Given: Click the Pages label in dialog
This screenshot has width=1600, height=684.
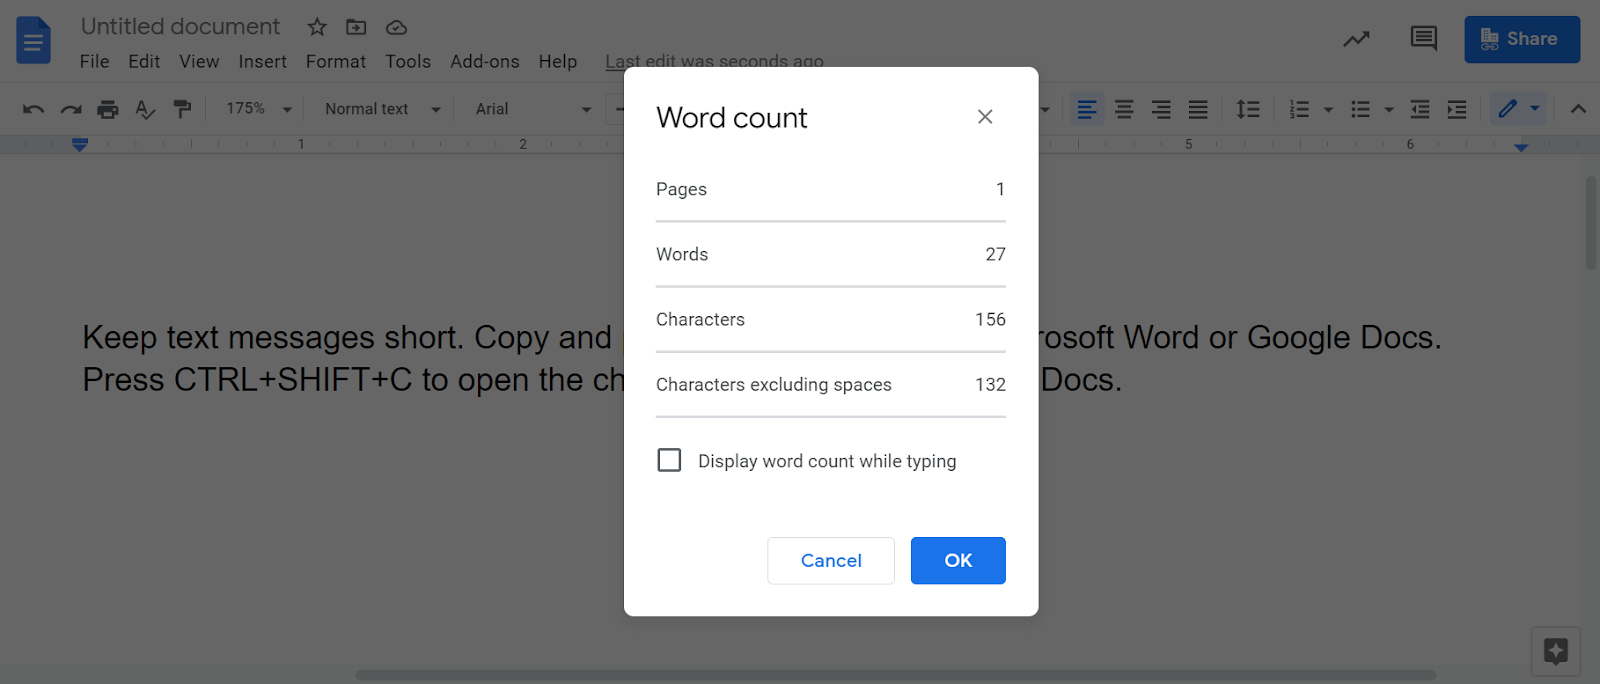Looking at the screenshot, I should coord(681,190).
